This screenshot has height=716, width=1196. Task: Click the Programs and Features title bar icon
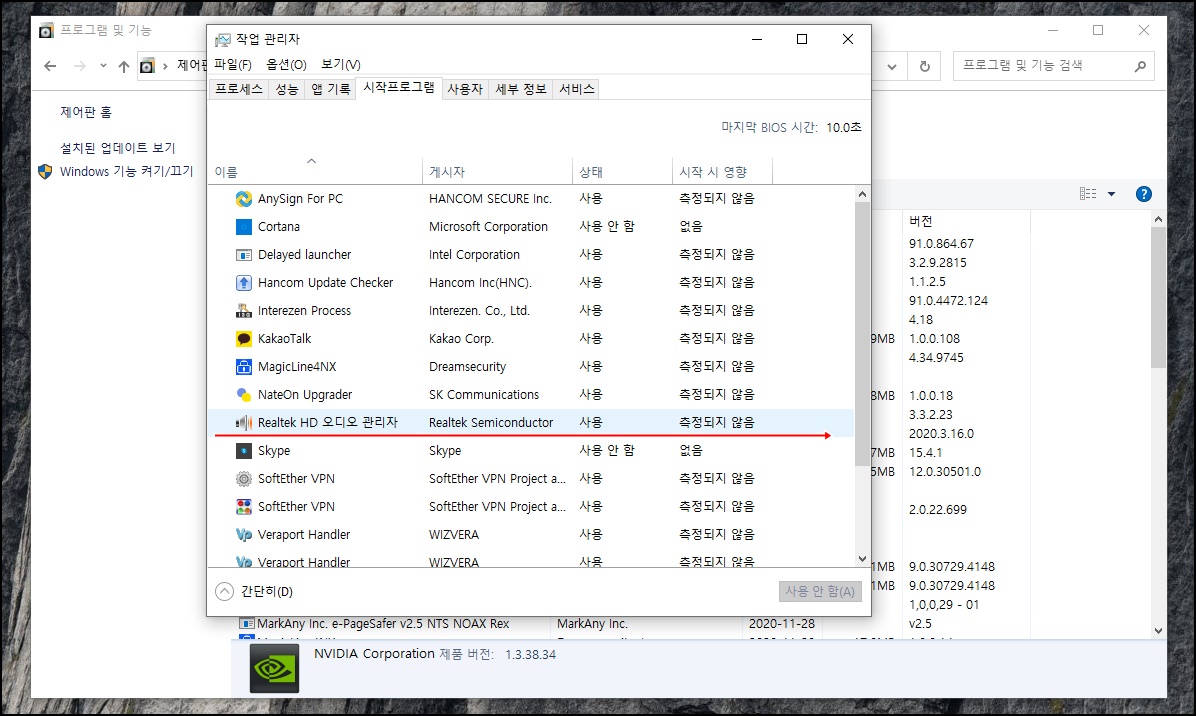pyautogui.click(x=47, y=31)
